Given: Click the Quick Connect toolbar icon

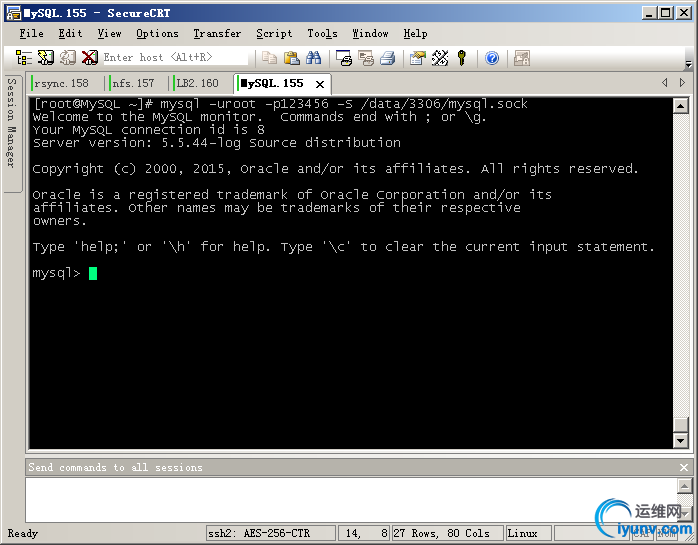Looking at the screenshot, I should (x=46, y=58).
